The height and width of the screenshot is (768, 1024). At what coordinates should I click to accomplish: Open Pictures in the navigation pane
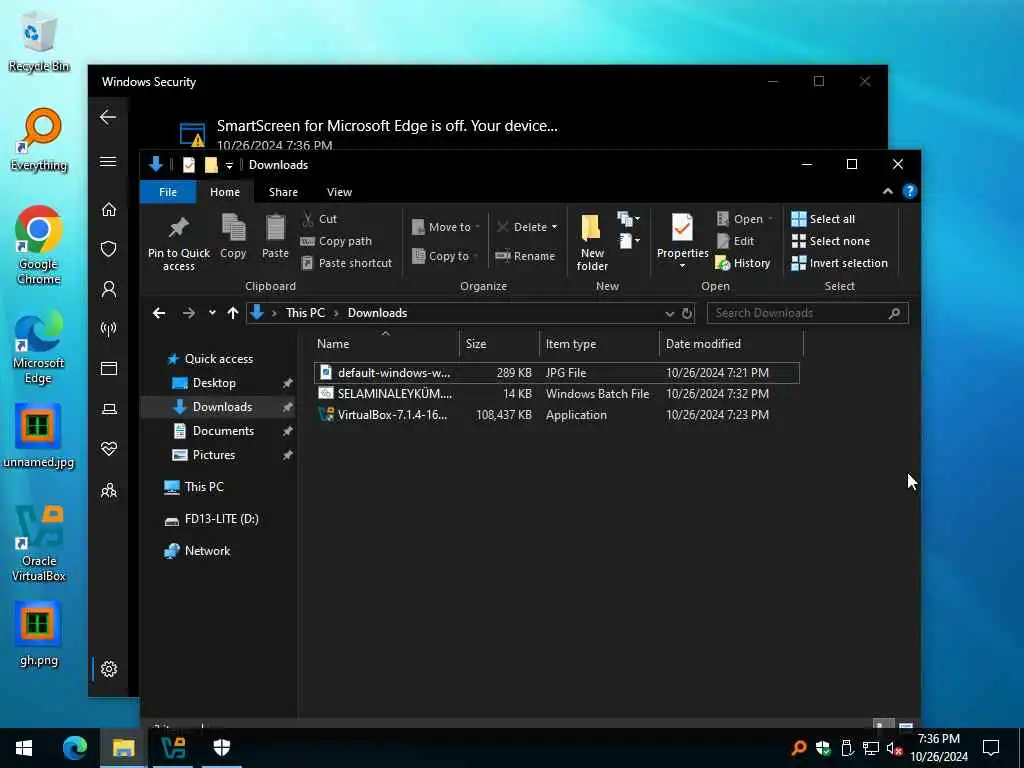pyautogui.click(x=213, y=455)
